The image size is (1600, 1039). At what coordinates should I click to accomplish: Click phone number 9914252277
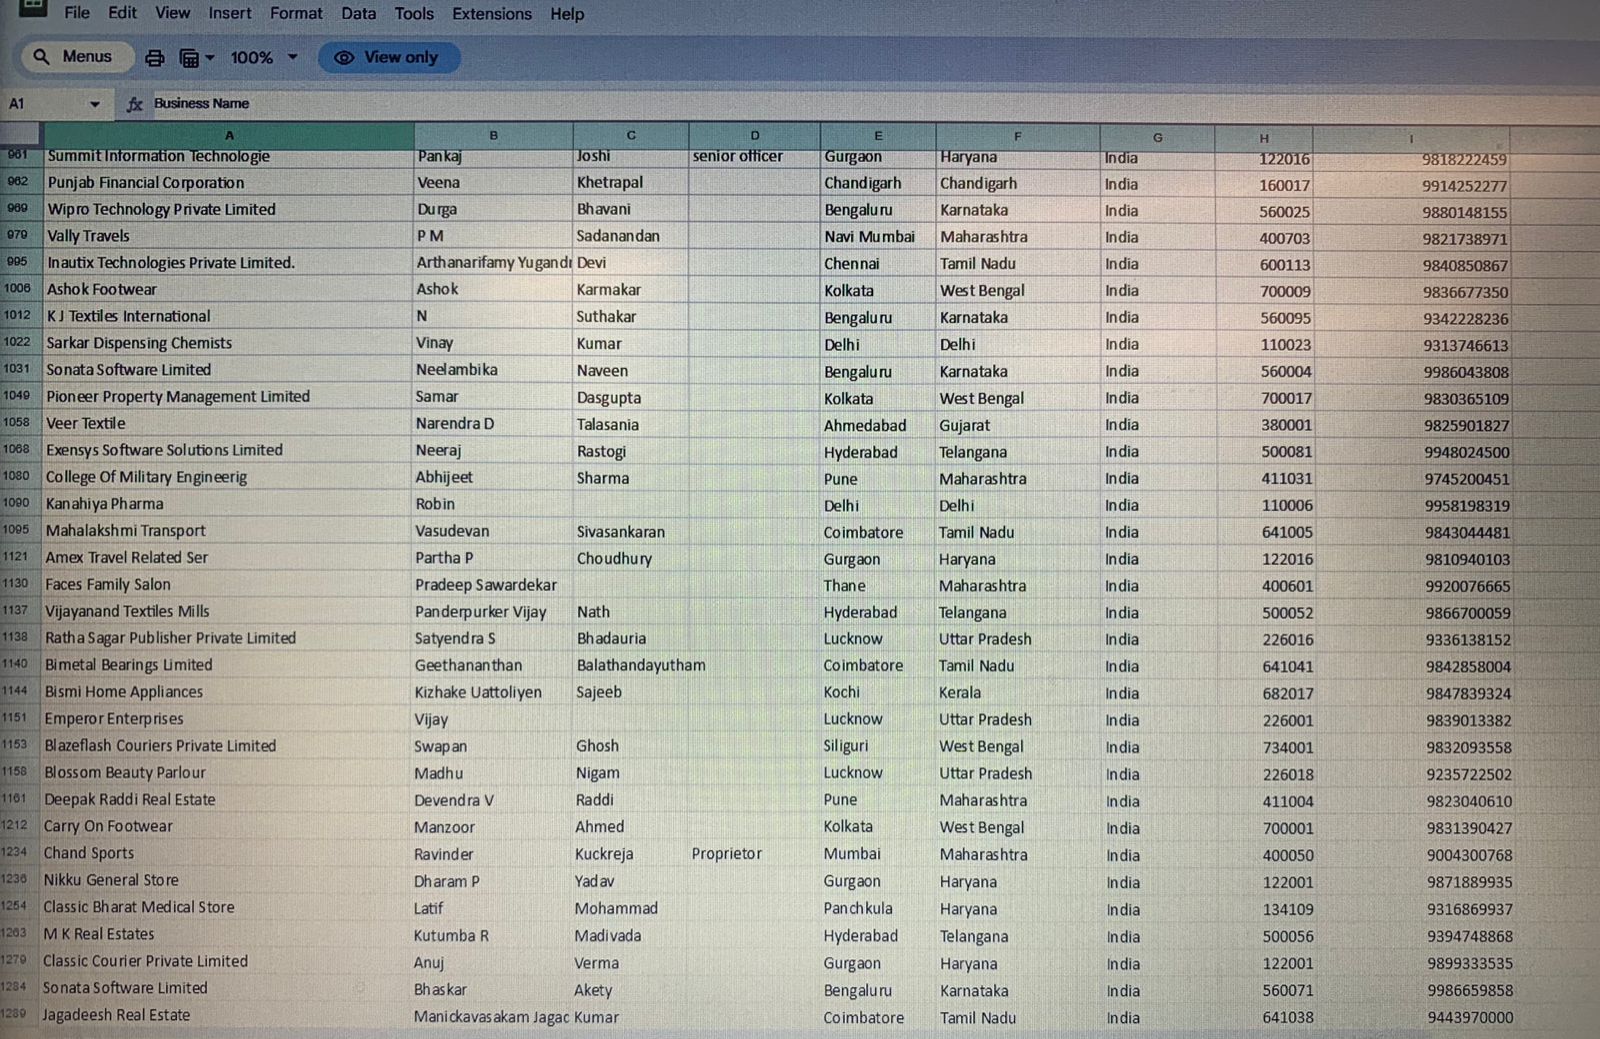[1465, 186]
